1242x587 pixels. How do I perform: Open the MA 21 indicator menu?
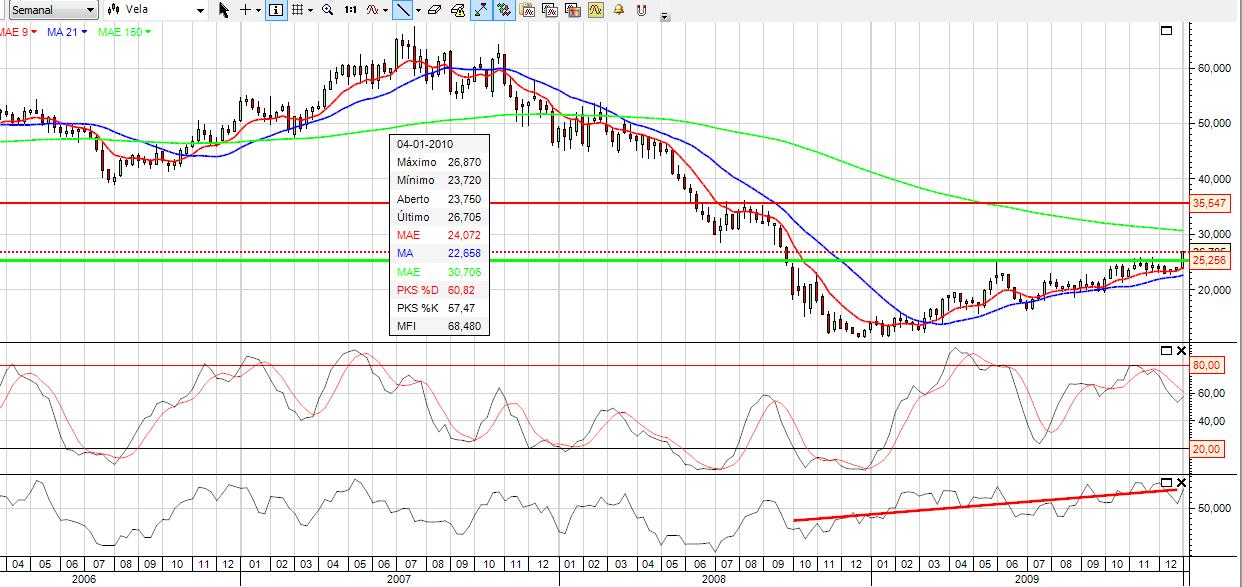[67, 32]
